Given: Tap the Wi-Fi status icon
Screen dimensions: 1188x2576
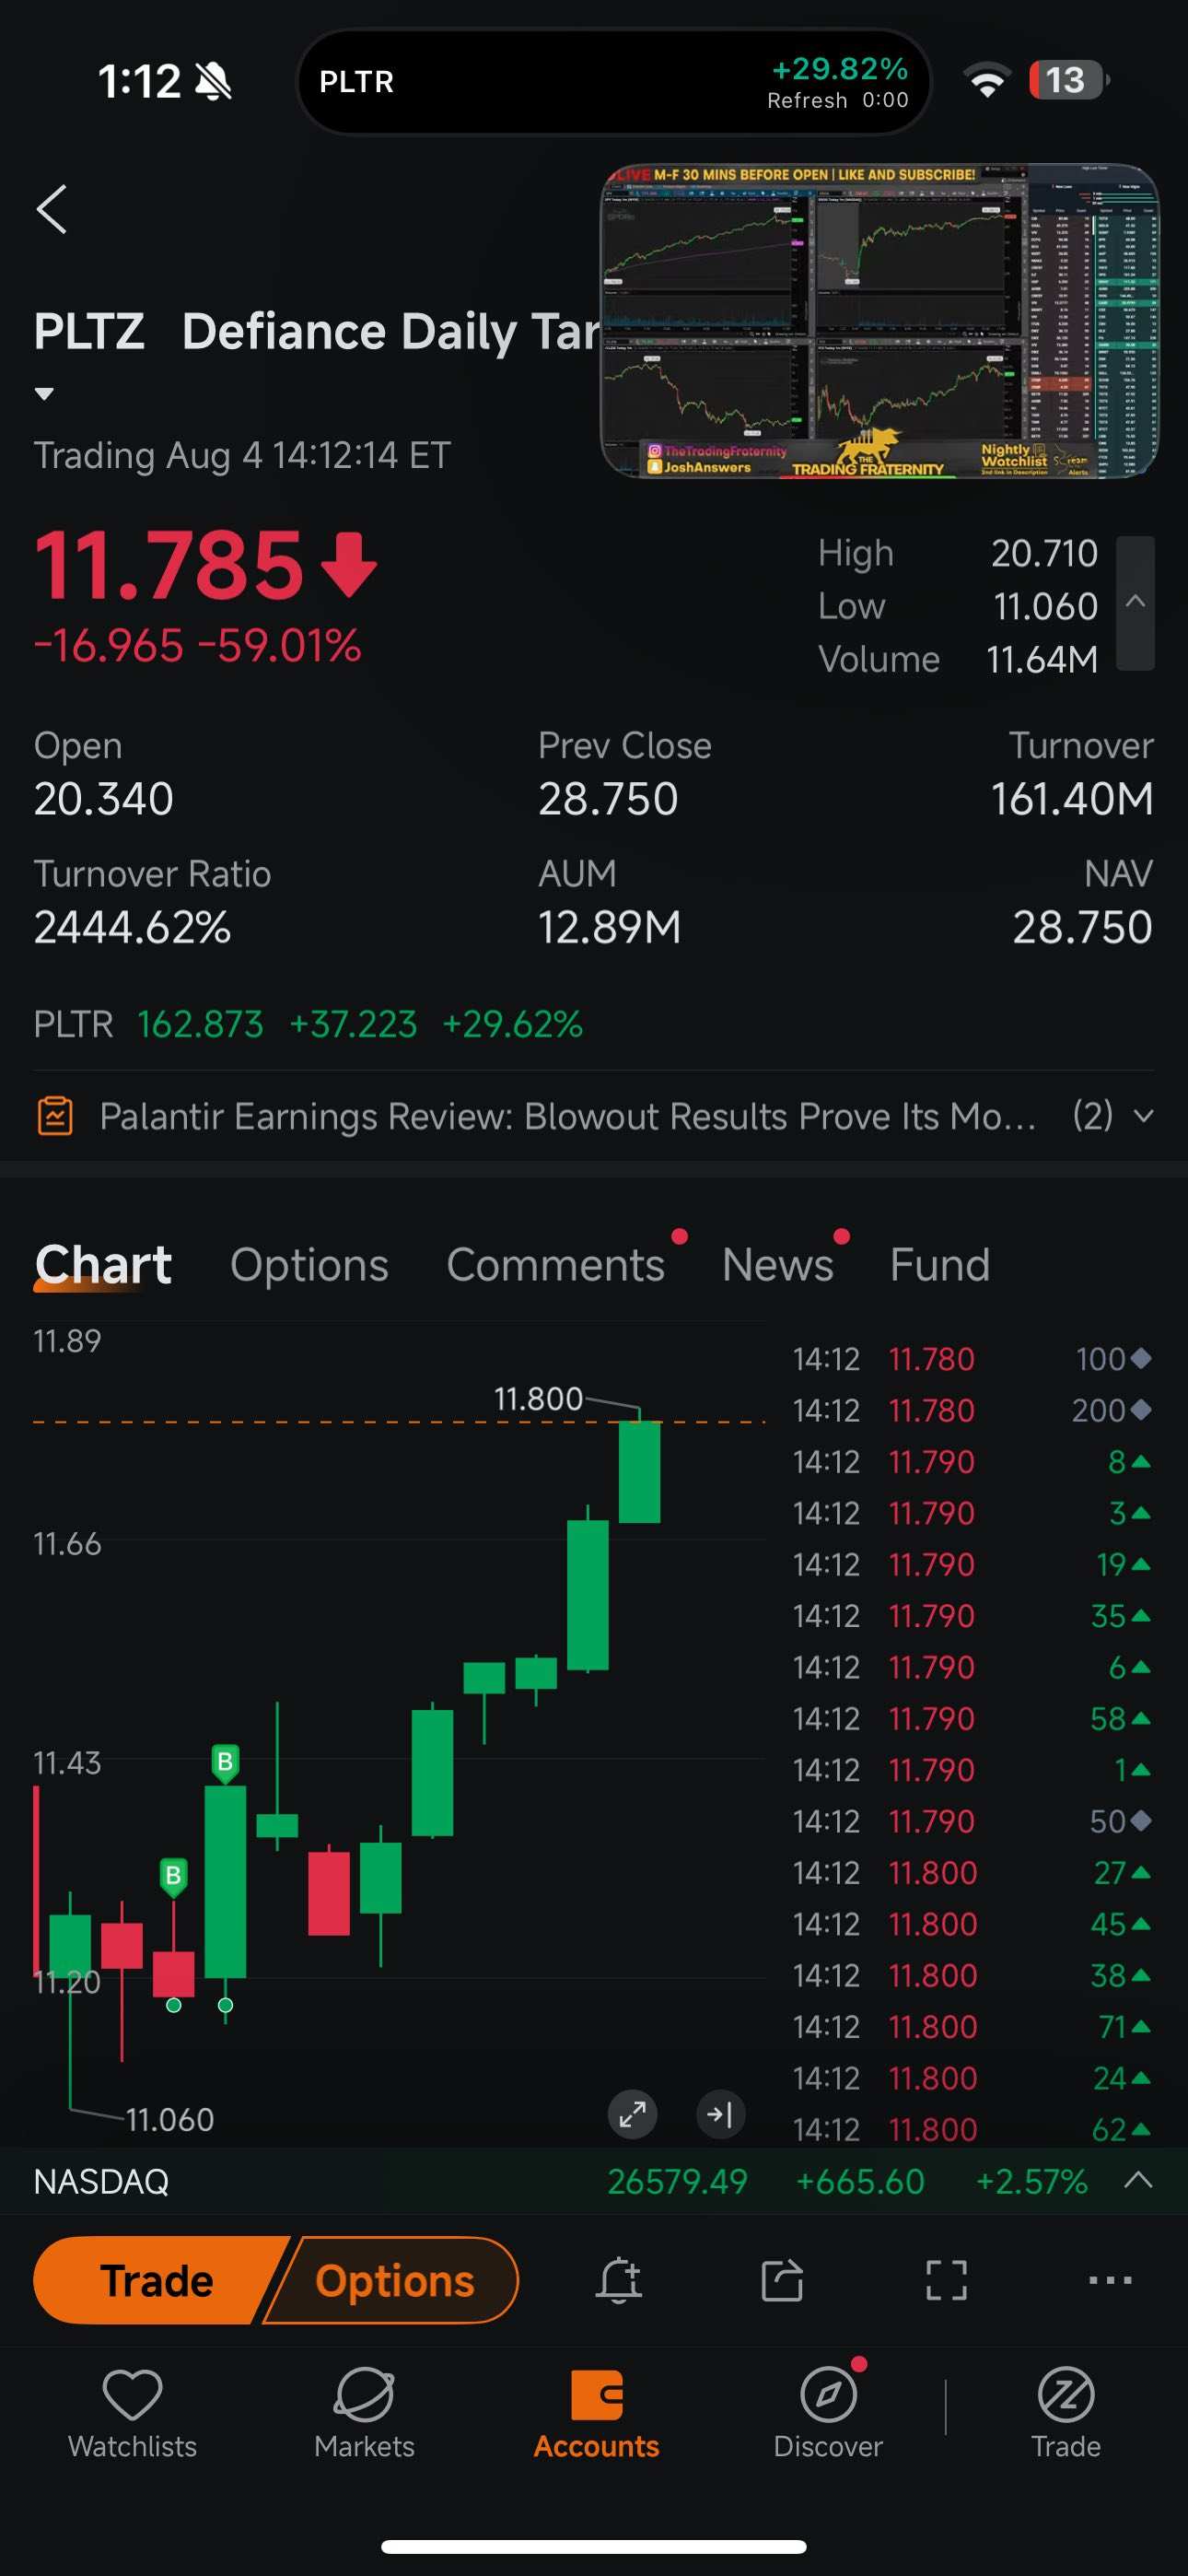Looking at the screenshot, I should pyautogui.click(x=987, y=80).
